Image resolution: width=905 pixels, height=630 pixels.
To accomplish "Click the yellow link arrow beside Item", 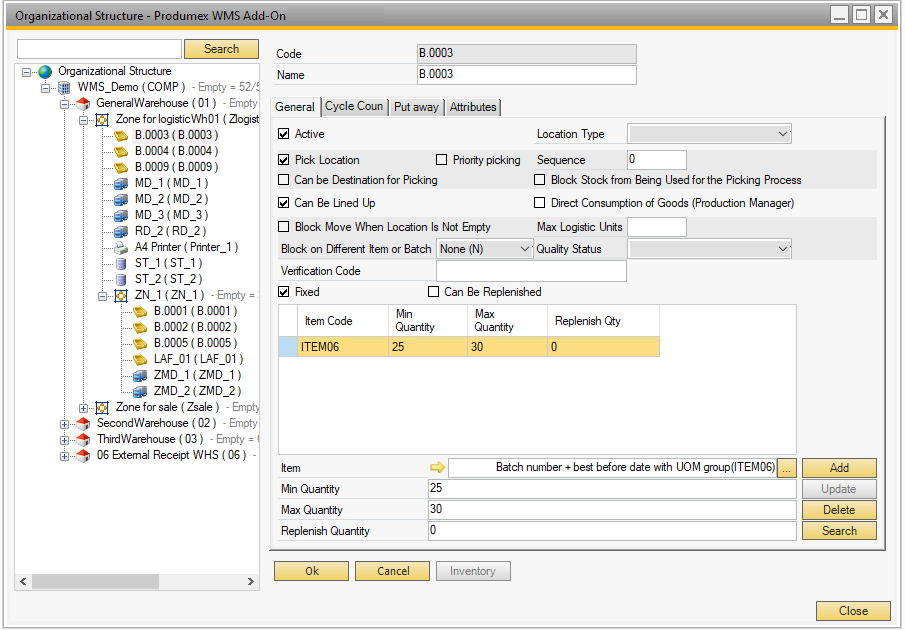I will click(x=437, y=468).
